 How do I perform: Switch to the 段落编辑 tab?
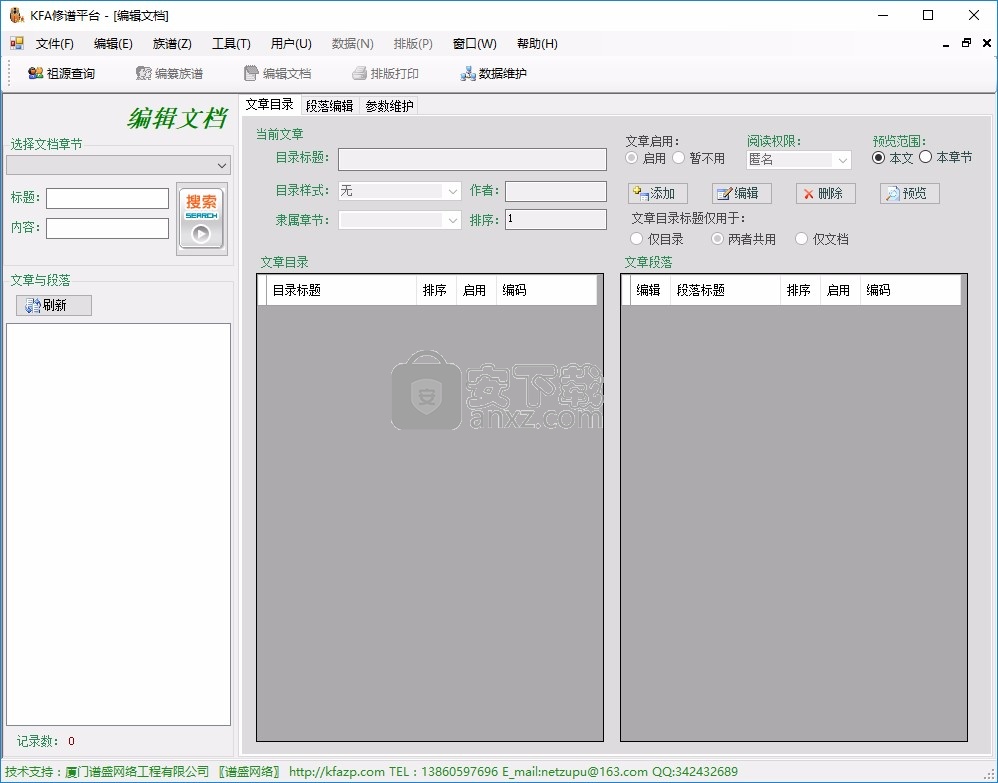click(329, 106)
